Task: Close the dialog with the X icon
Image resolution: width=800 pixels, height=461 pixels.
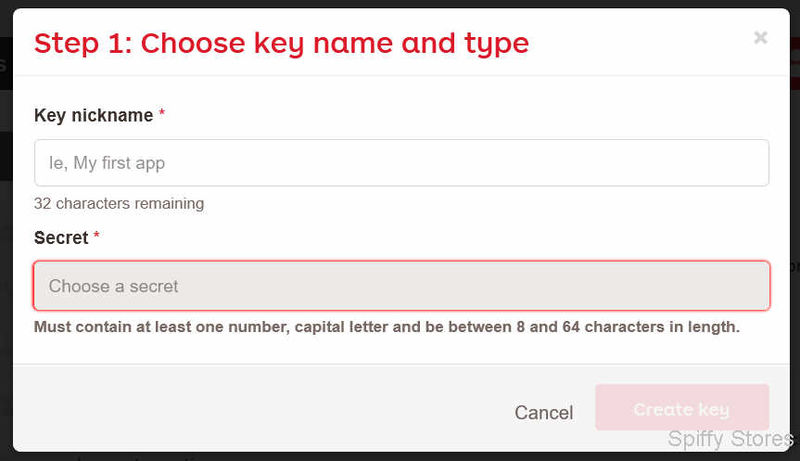Action: point(760,38)
